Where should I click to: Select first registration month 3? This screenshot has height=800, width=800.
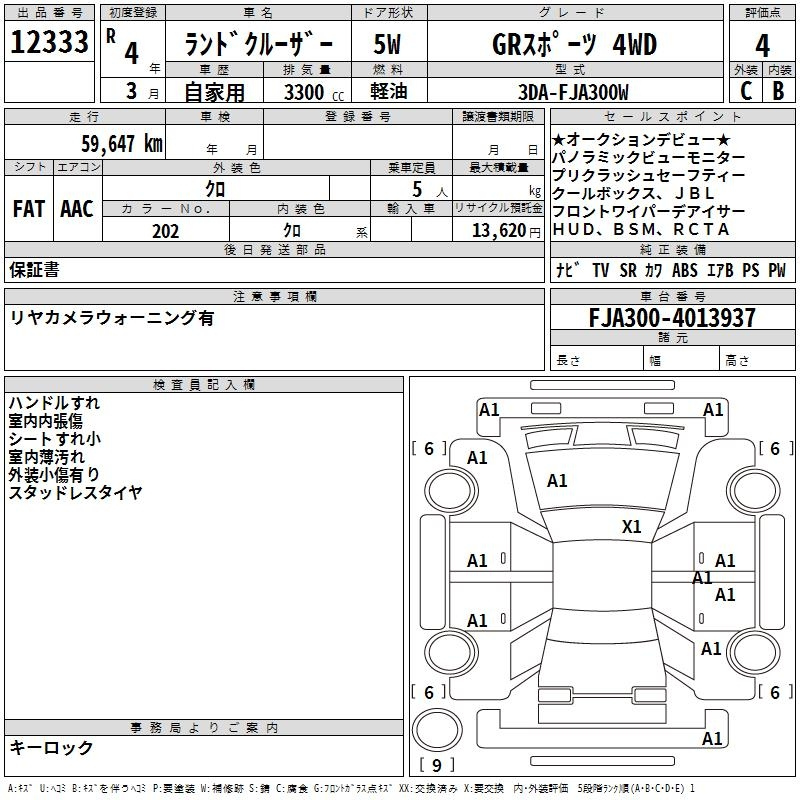click(132, 91)
